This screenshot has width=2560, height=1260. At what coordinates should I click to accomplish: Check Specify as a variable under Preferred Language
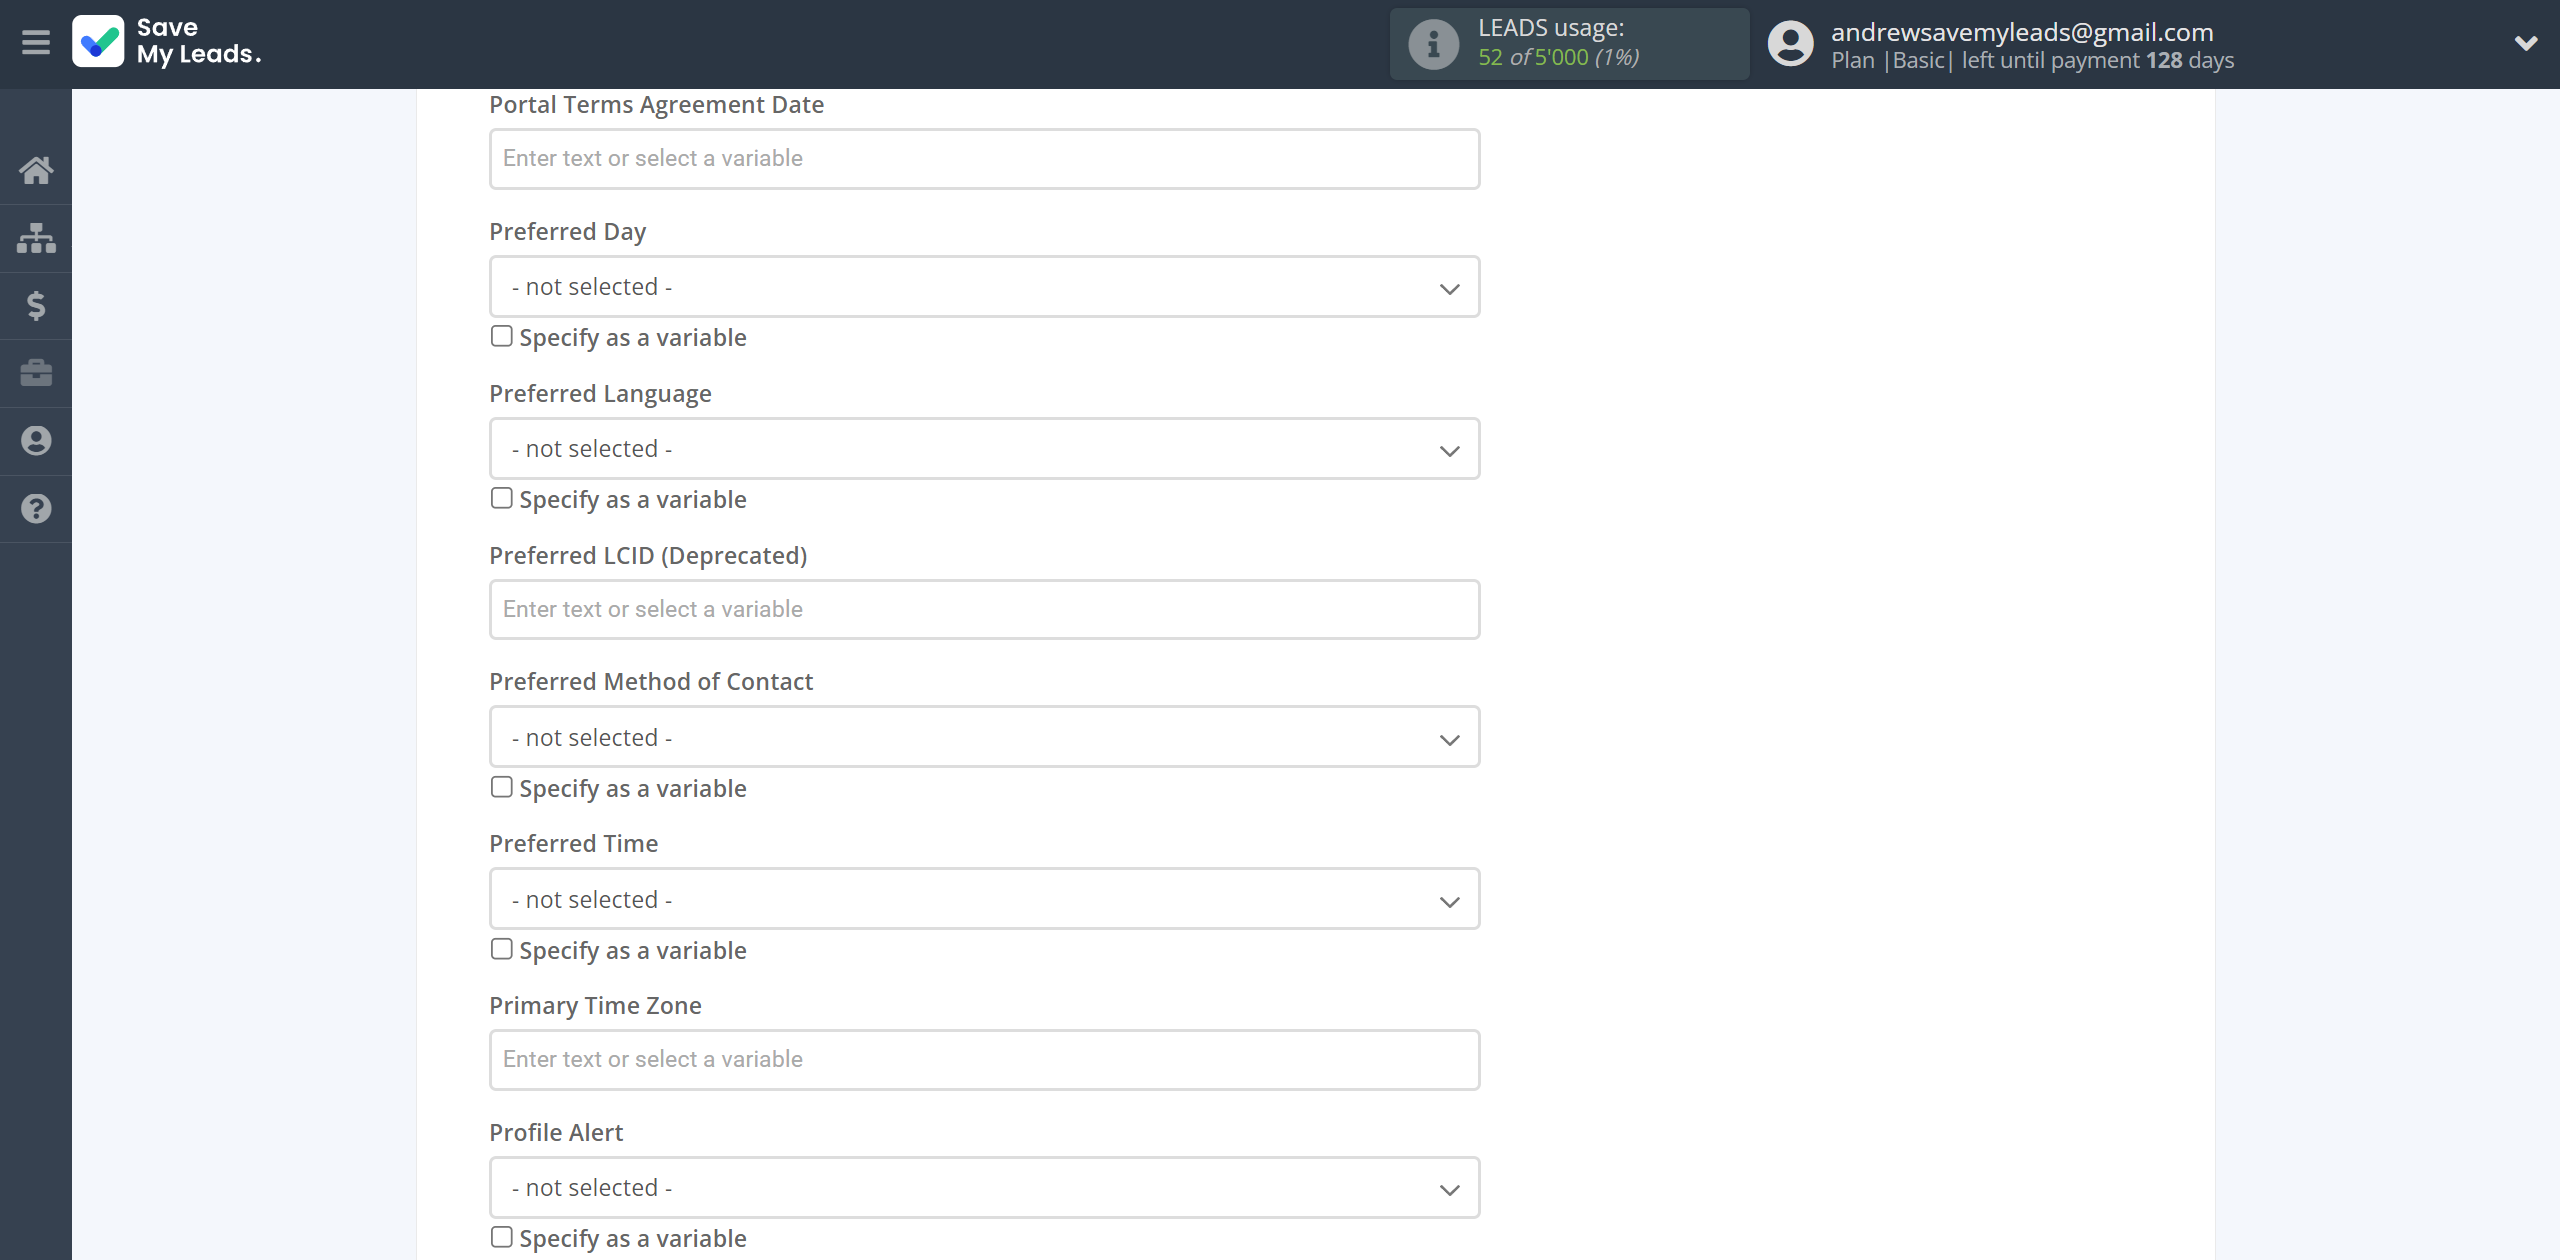[x=501, y=498]
